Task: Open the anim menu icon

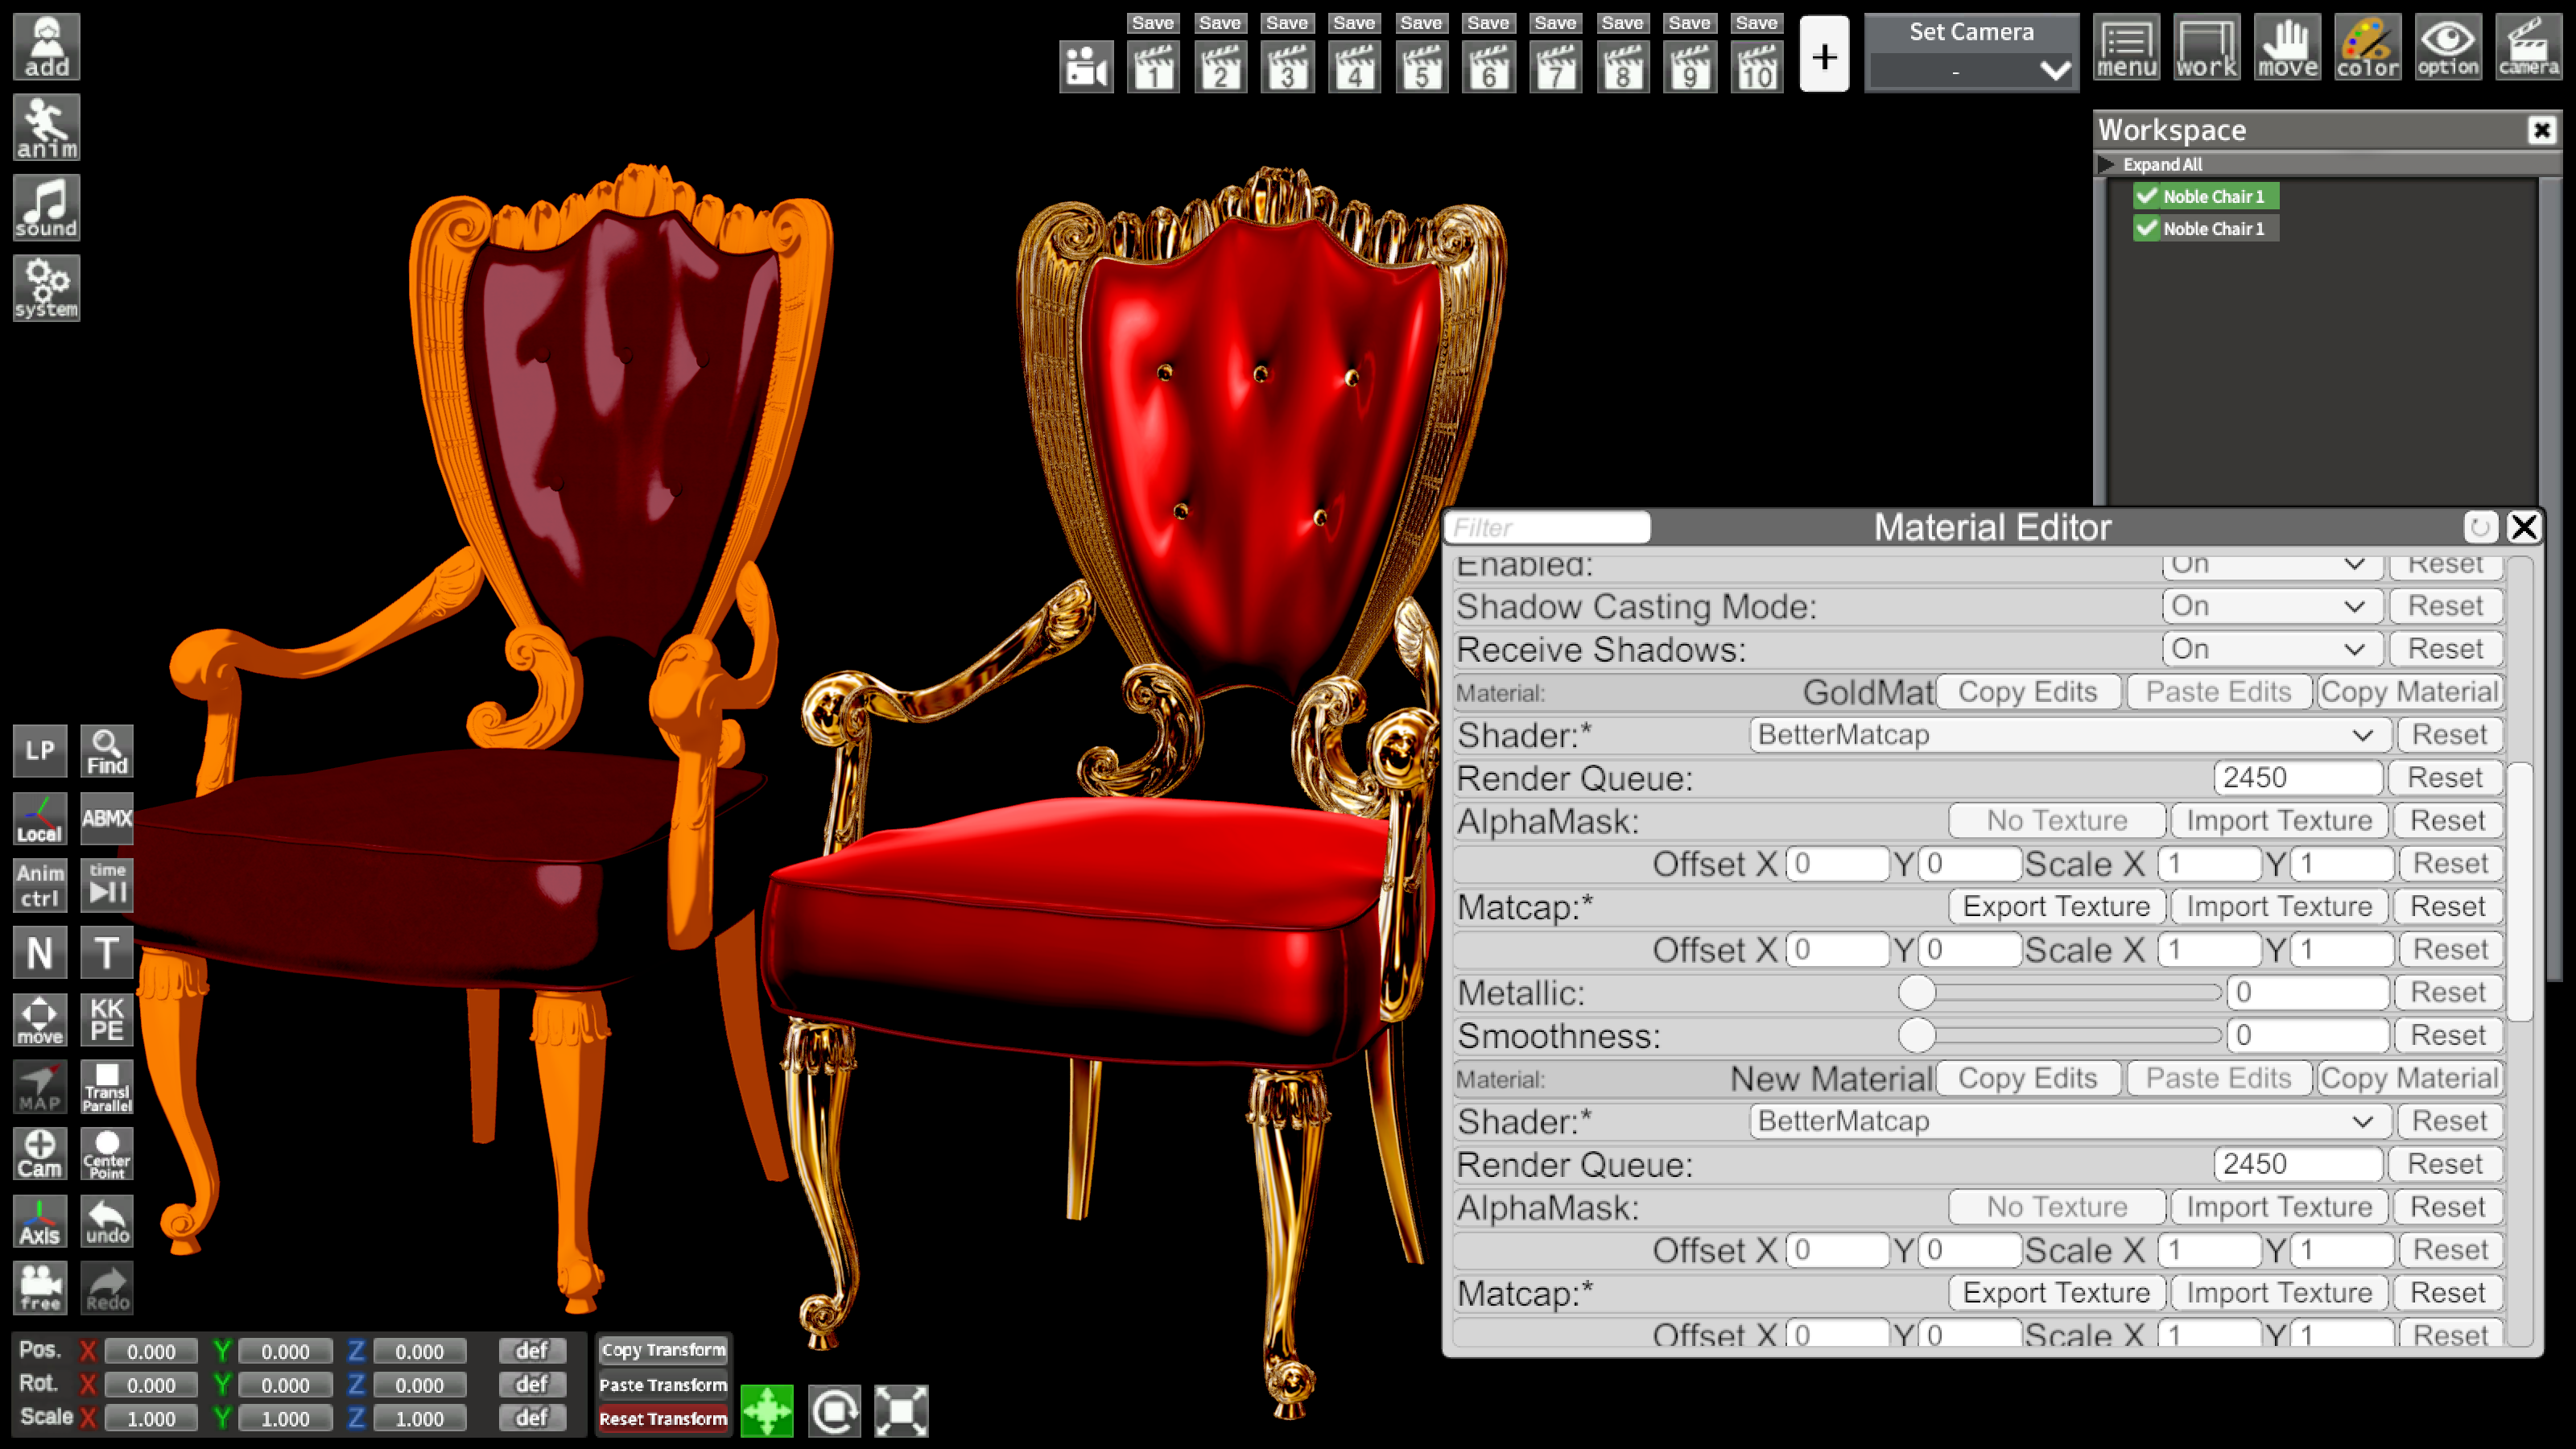Action: (46, 127)
